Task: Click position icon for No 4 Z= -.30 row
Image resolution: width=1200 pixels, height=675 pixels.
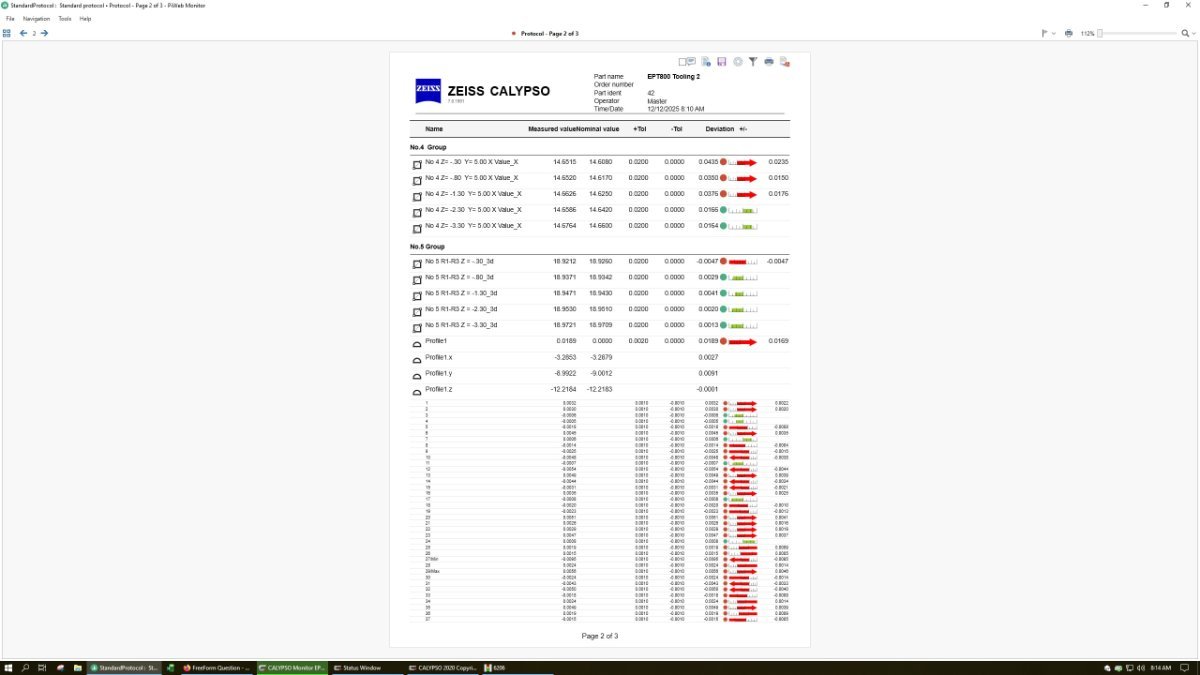Action: (417, 164)
